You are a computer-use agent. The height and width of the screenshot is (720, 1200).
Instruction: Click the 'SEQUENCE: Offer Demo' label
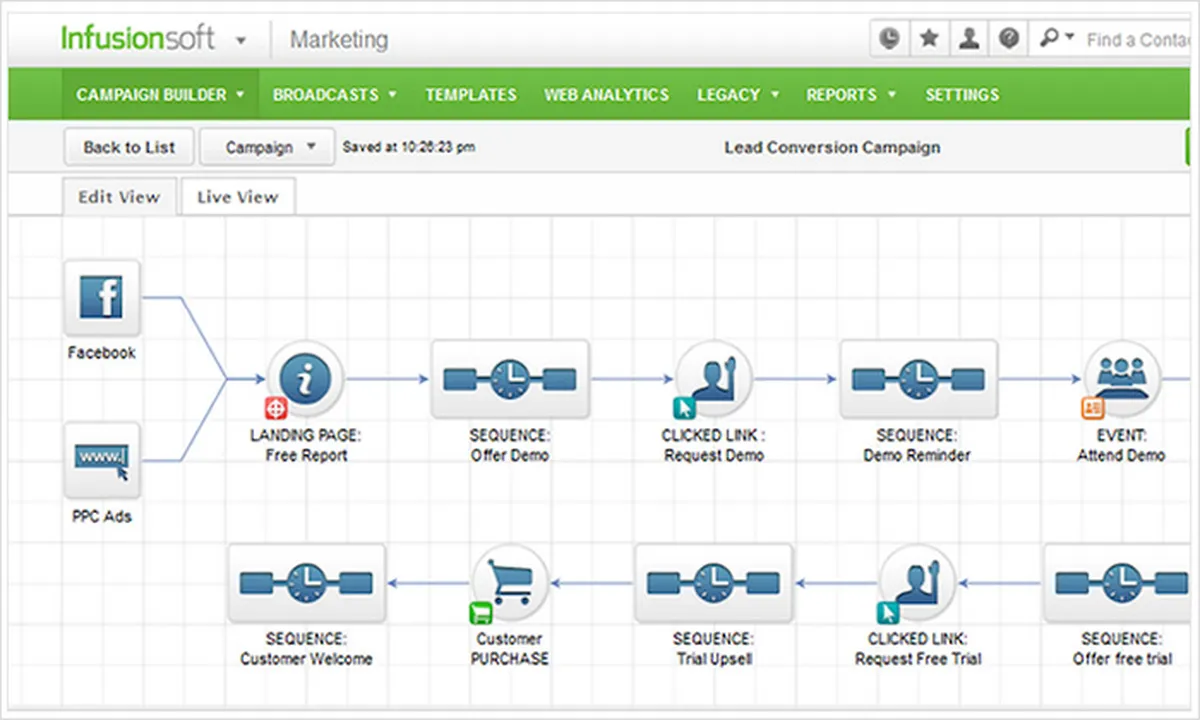coord(510,445)
